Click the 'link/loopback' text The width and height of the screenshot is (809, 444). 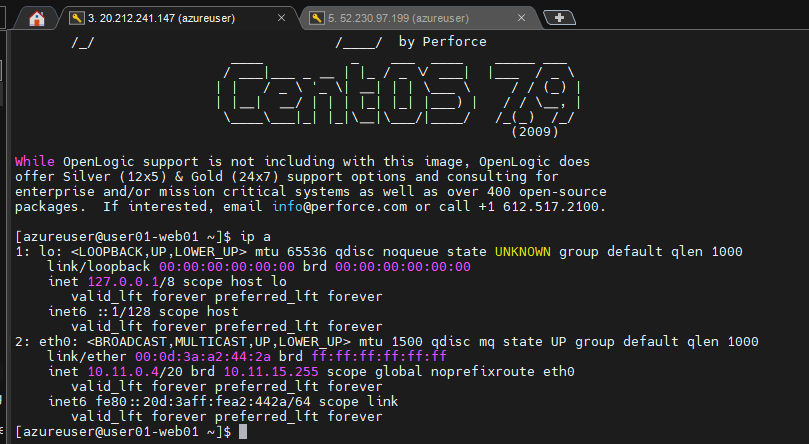(x=99, y=267)
